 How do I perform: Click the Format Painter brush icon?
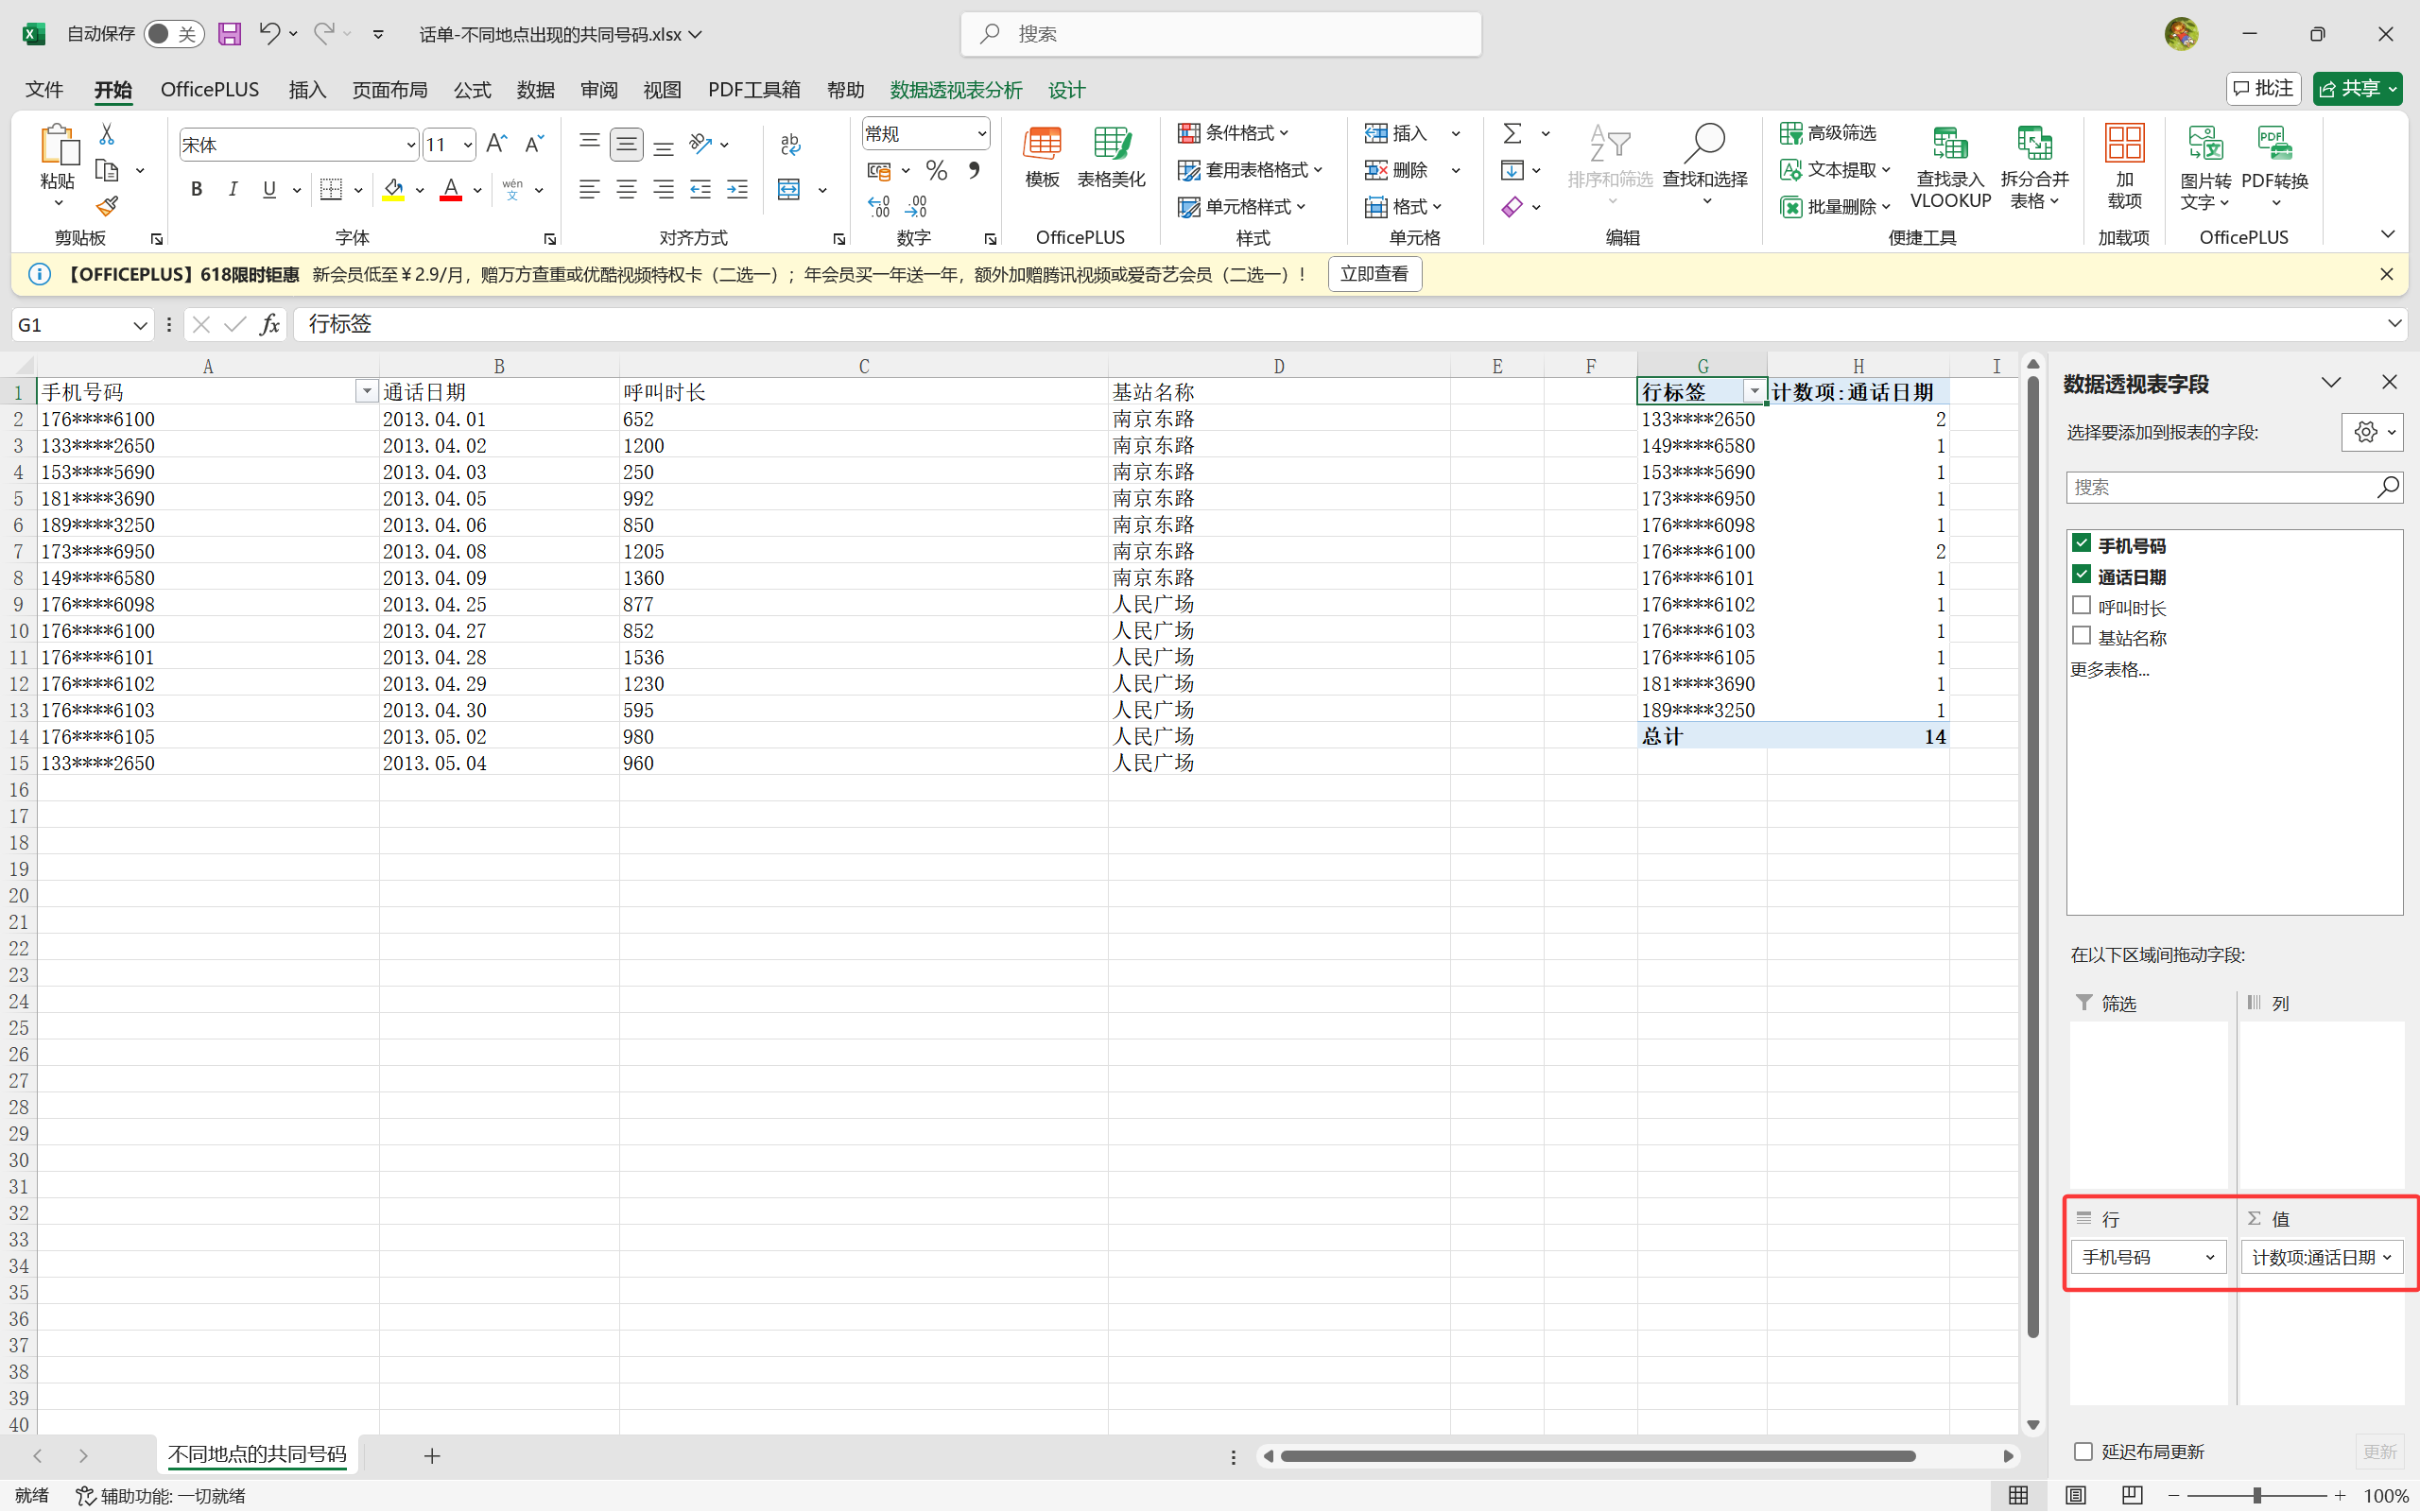click(107, 206)
